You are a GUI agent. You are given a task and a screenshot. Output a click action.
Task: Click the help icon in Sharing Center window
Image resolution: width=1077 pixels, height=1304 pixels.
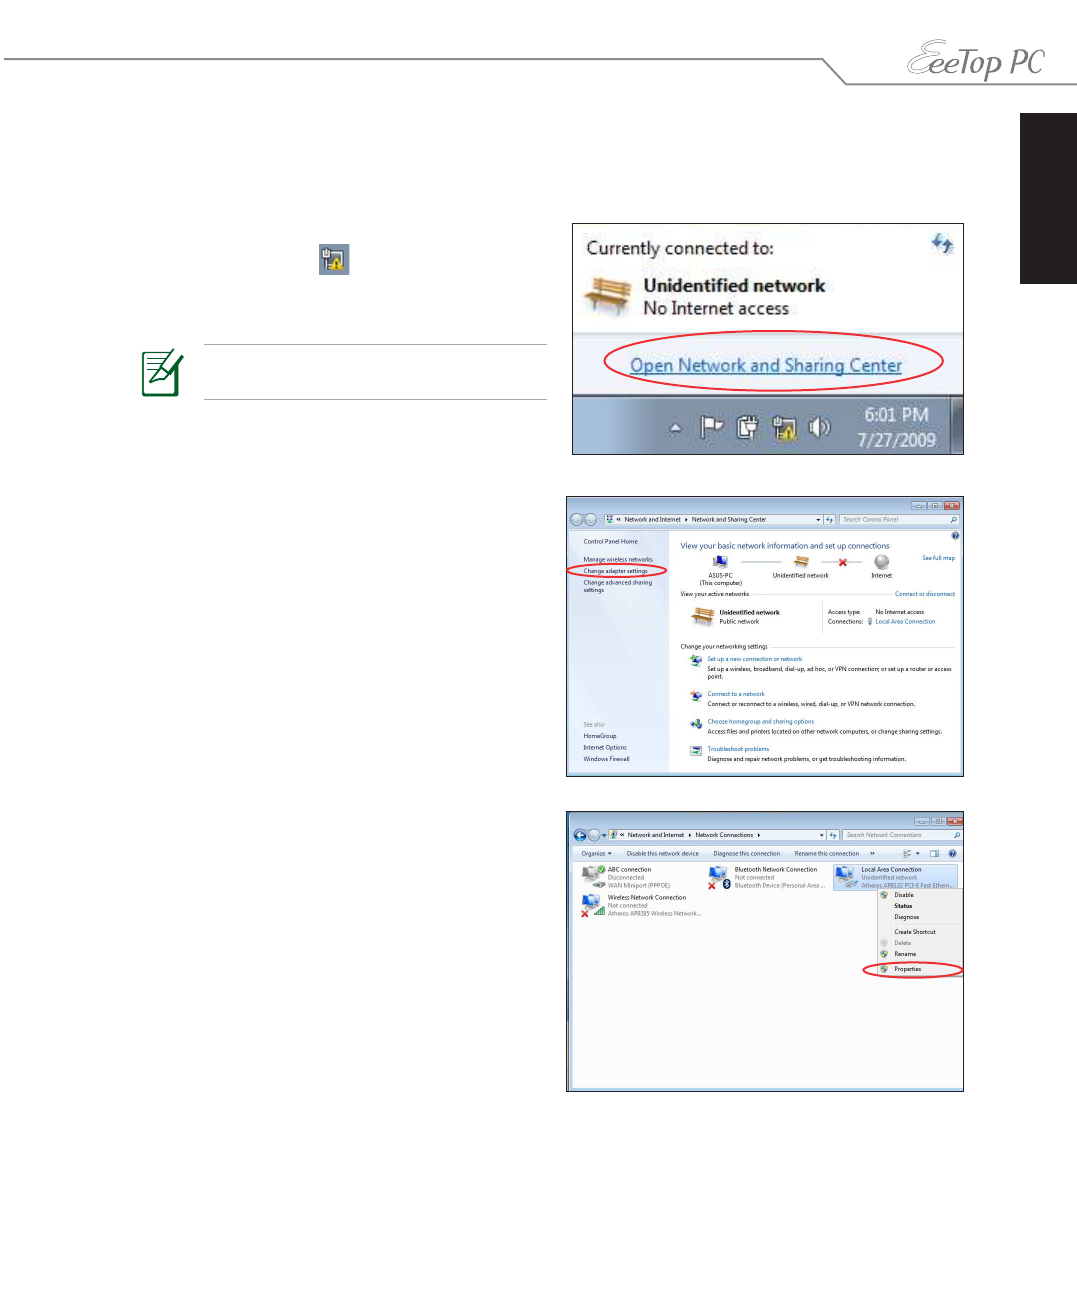tap(955, 536)
